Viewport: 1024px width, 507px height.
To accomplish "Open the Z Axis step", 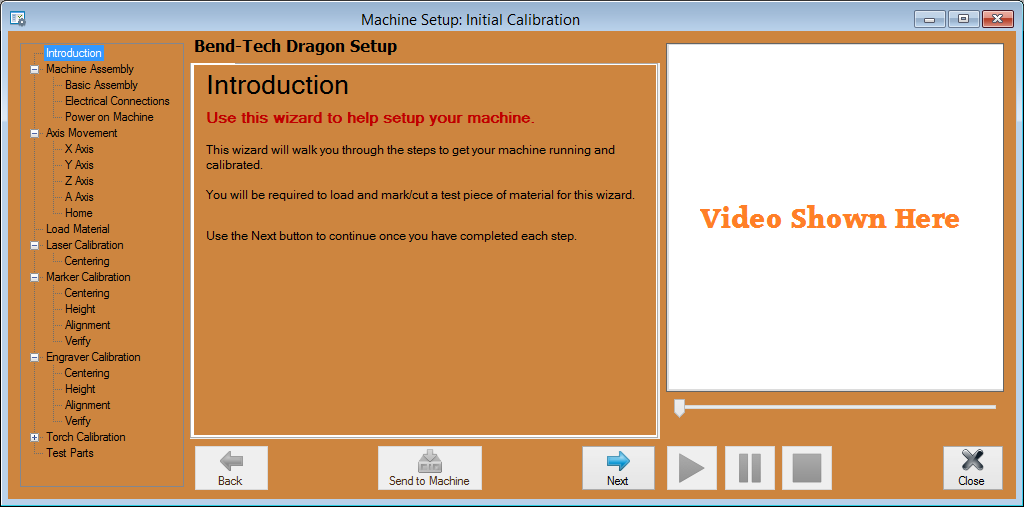I will (x=79, y=181).
